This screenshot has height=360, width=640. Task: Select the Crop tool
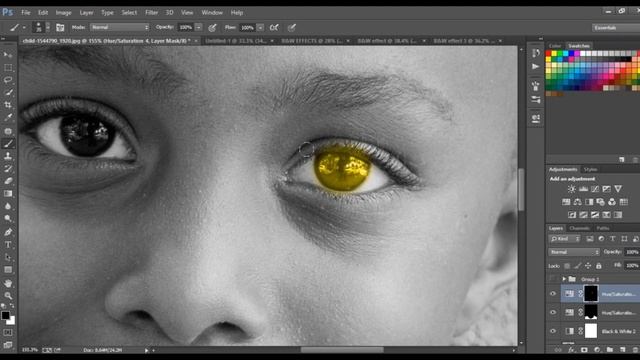click(8, 105)
